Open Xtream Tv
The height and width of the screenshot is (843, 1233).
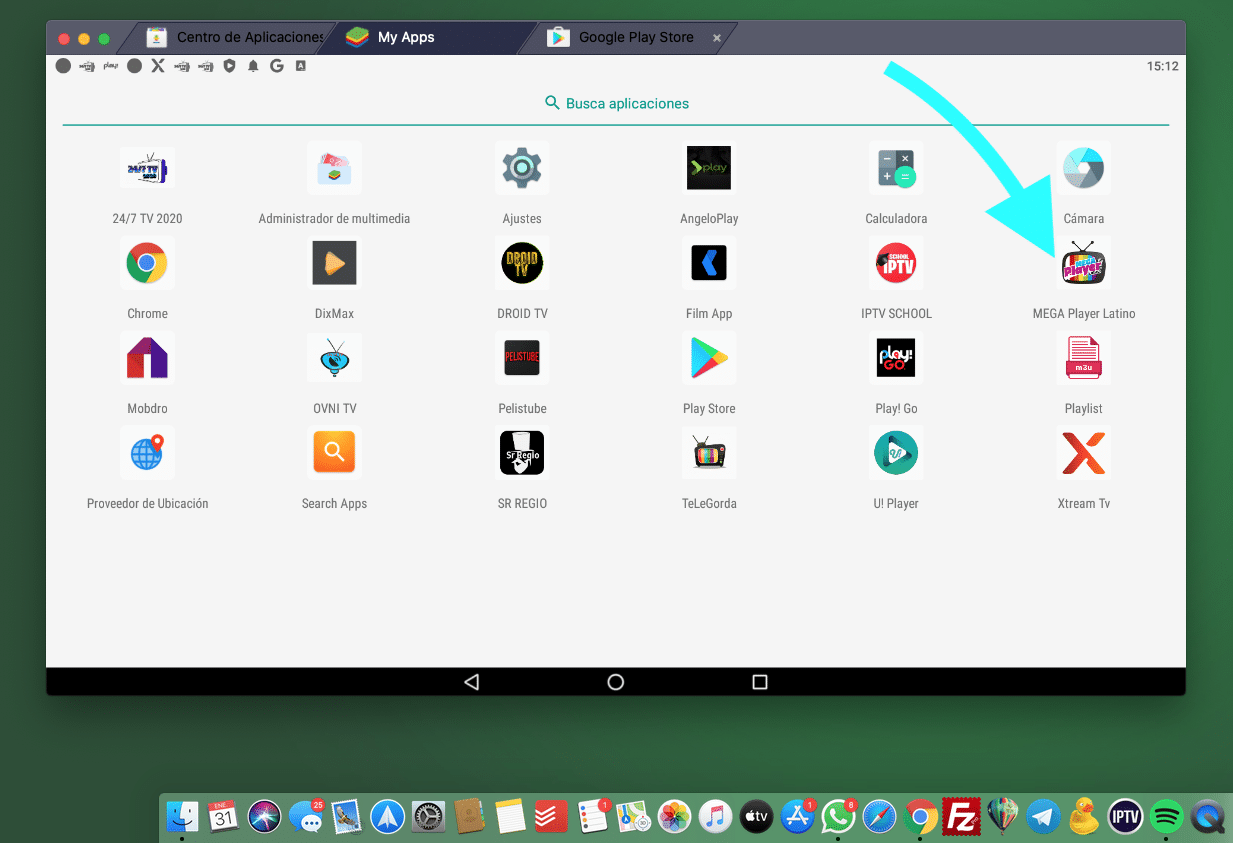(x=1083, y=453)
